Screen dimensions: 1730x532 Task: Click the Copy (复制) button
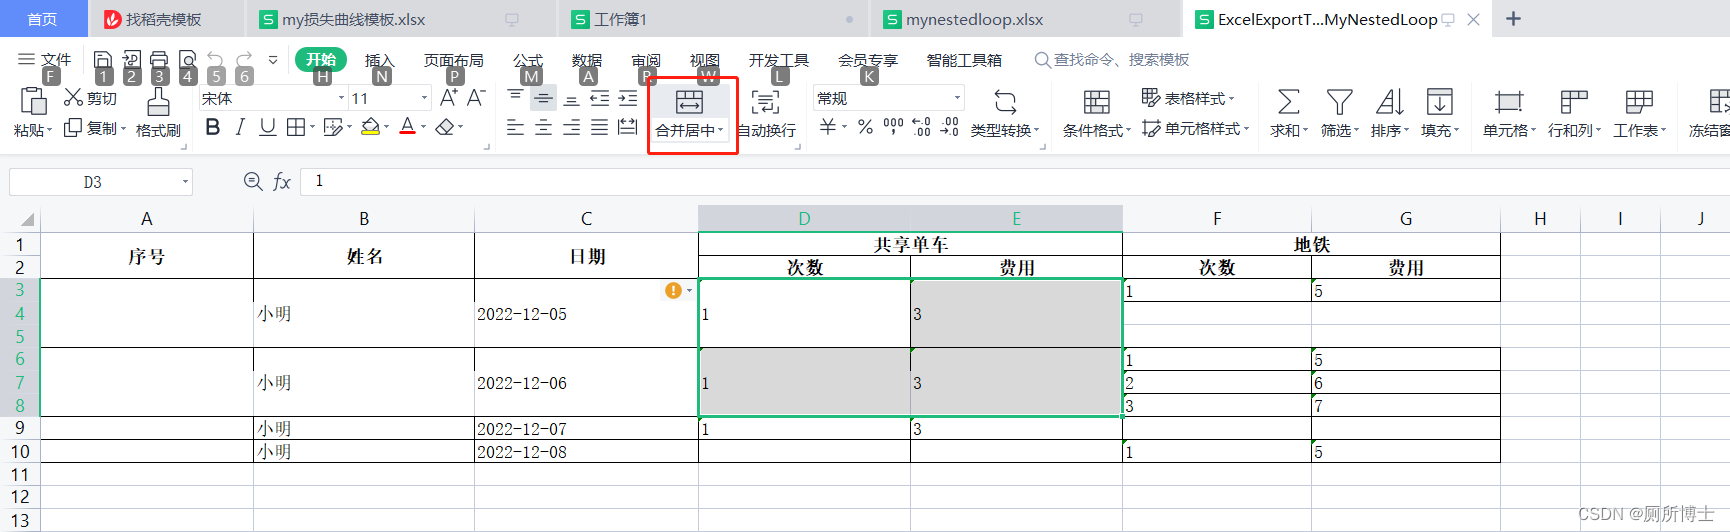tap(93, 128)
